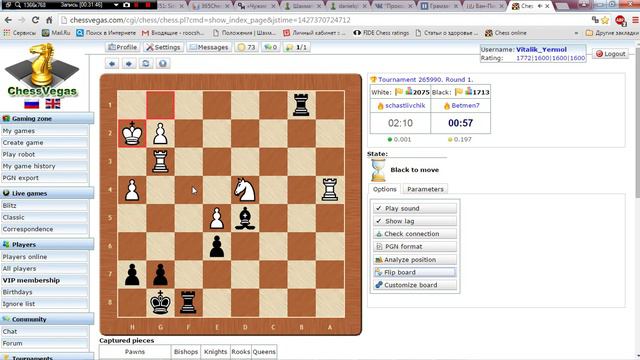Select the white knight on d4
Screen dimensions: 640x360
click(245, 190)
